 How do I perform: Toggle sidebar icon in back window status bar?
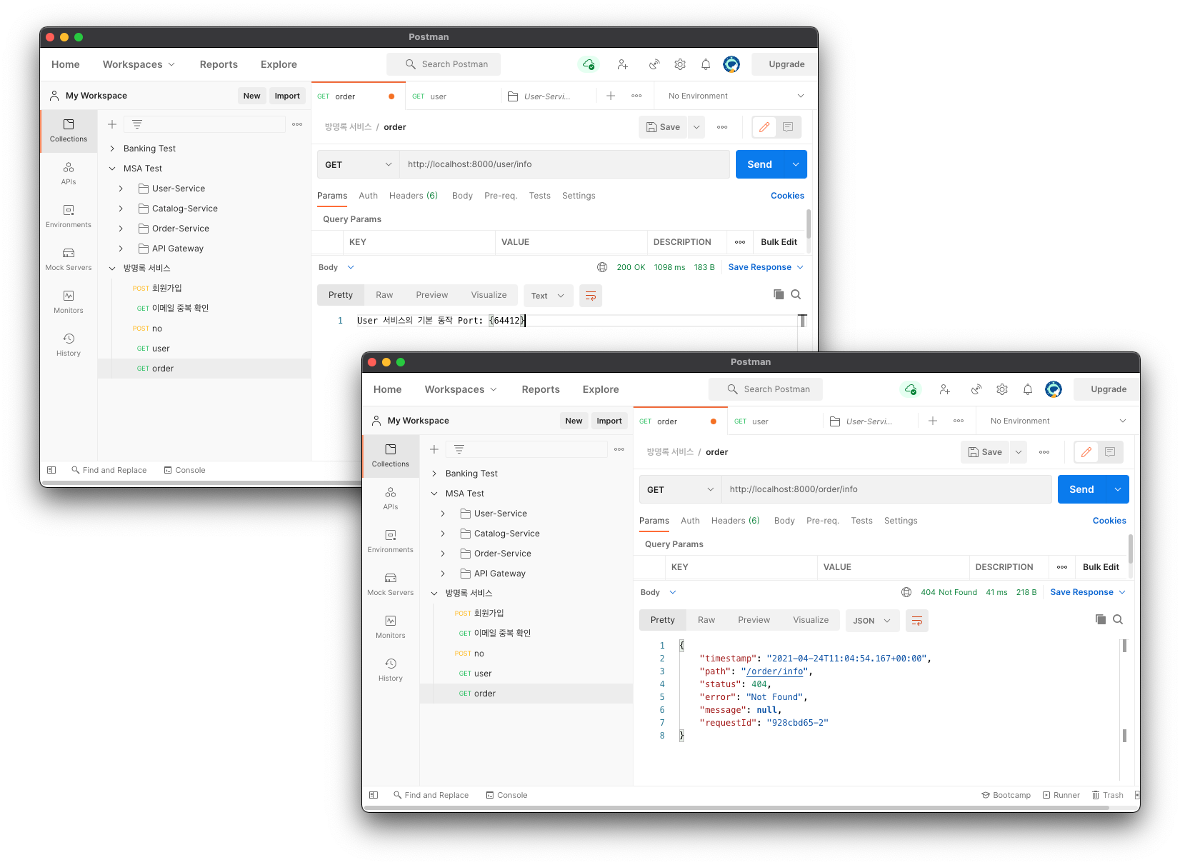tap(51, 470)
